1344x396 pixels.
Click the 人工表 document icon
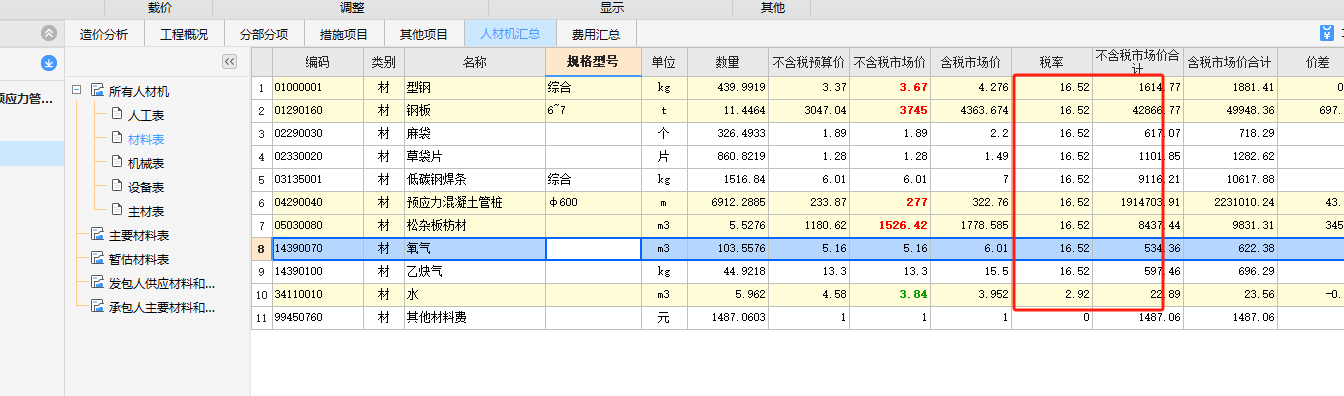point(117,114)
